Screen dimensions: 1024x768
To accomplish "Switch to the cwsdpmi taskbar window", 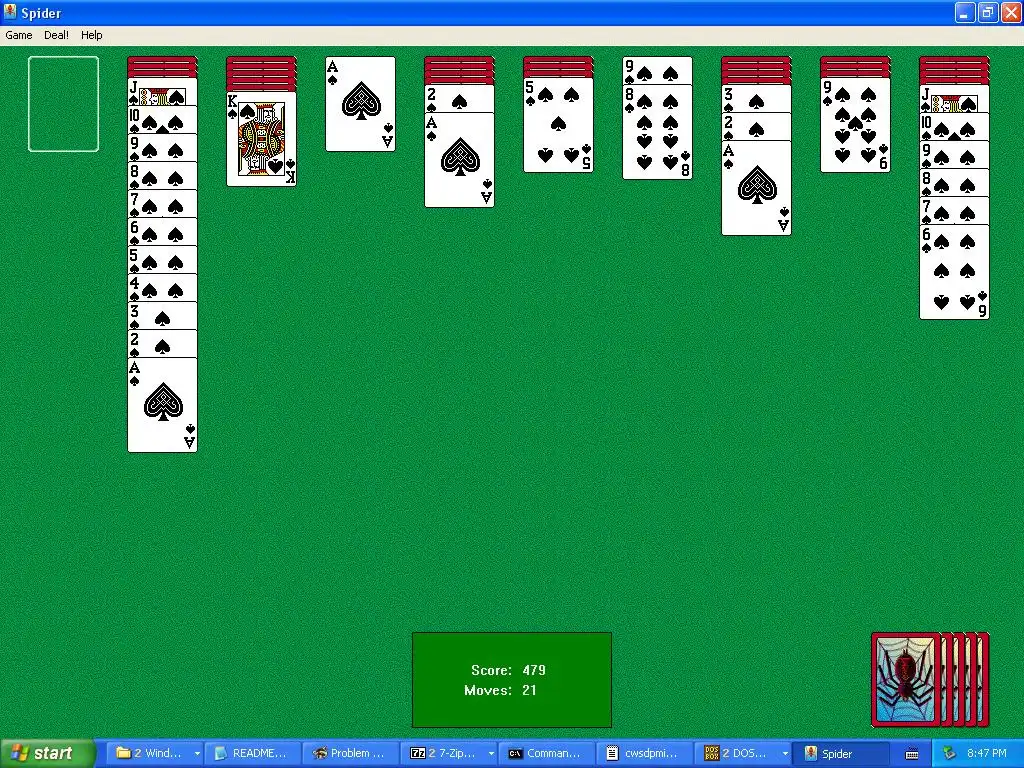I will [645, 754].
